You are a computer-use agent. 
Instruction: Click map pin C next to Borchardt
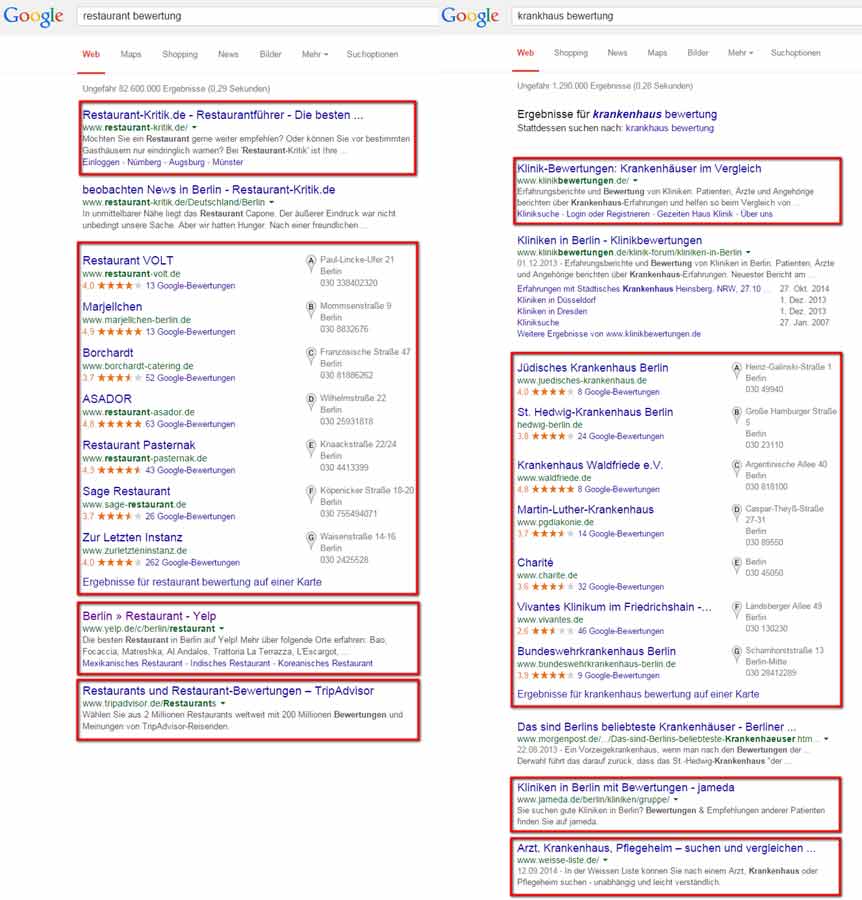(311, 355)
